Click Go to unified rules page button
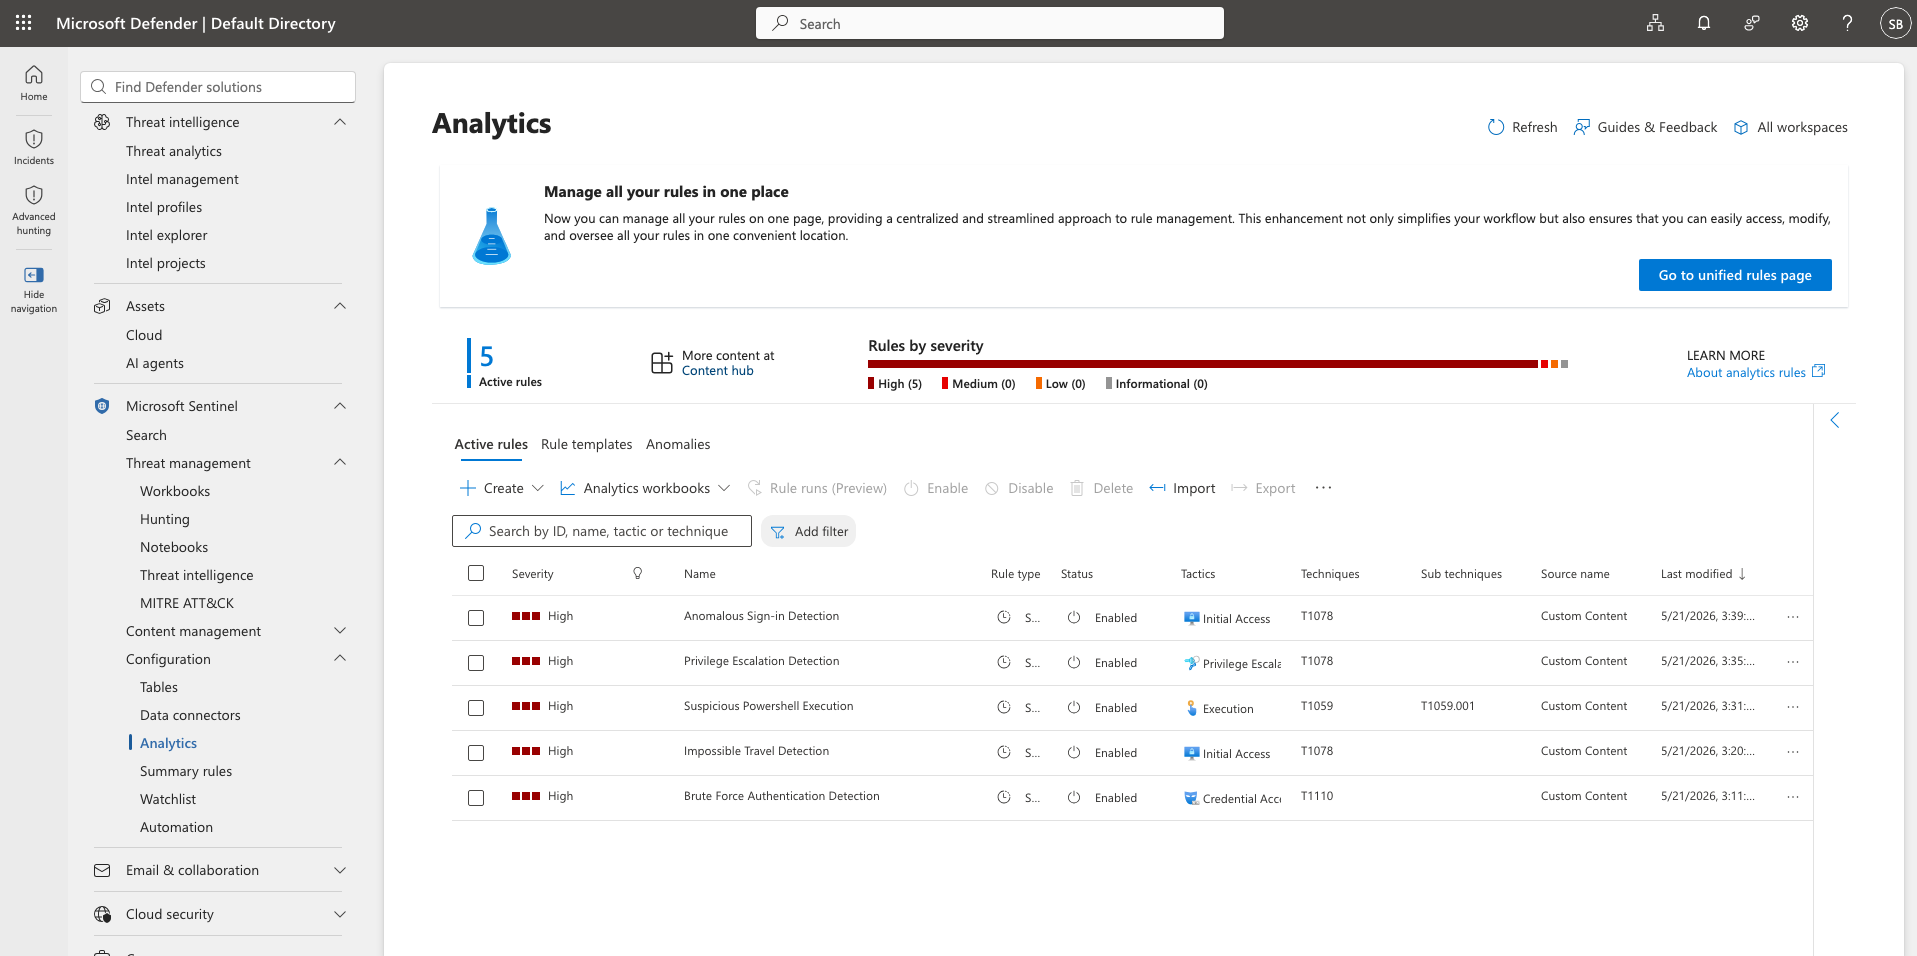This screenshot has width=1917, height=956. (1735, 275)
